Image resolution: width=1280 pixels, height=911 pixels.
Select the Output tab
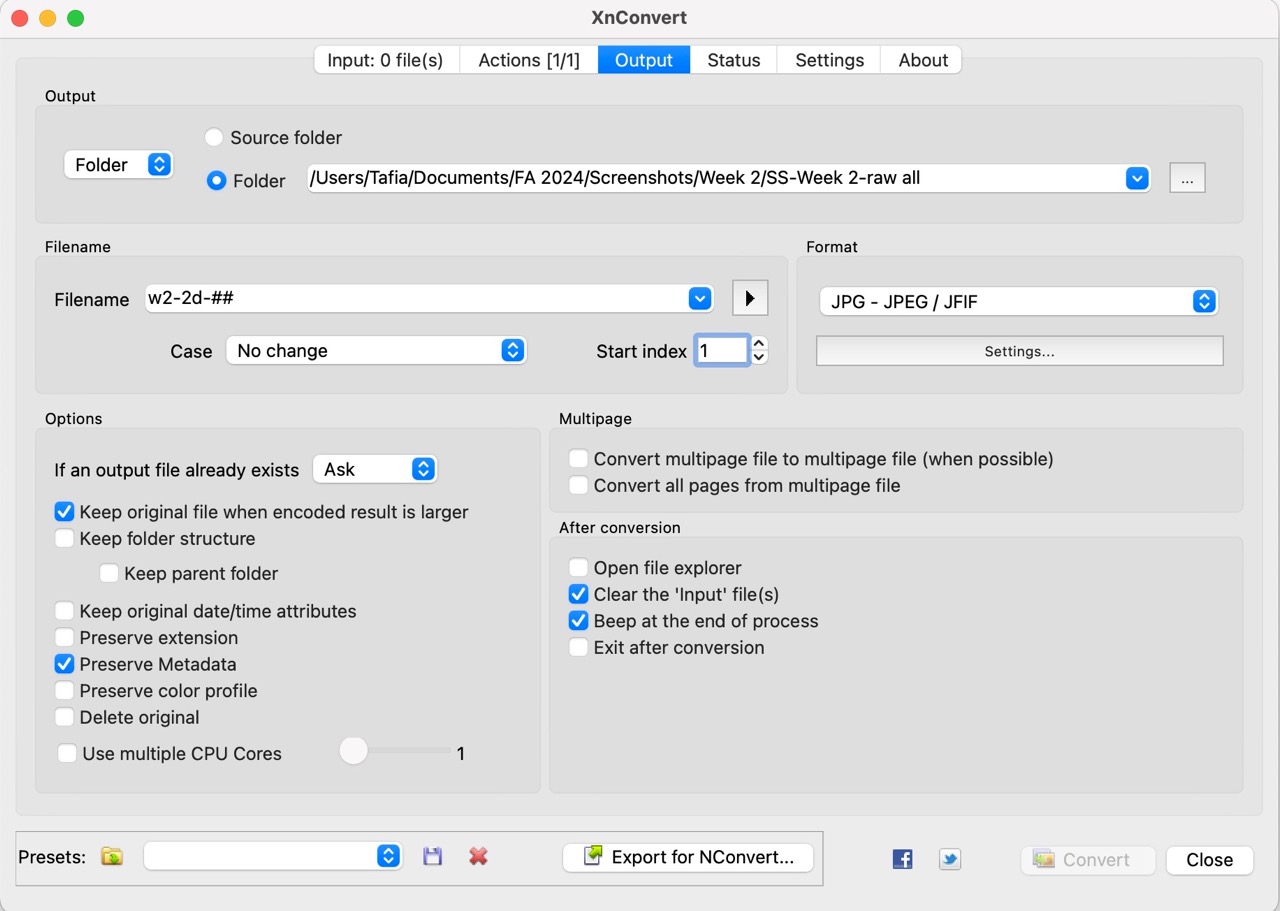tap(644, 60)
